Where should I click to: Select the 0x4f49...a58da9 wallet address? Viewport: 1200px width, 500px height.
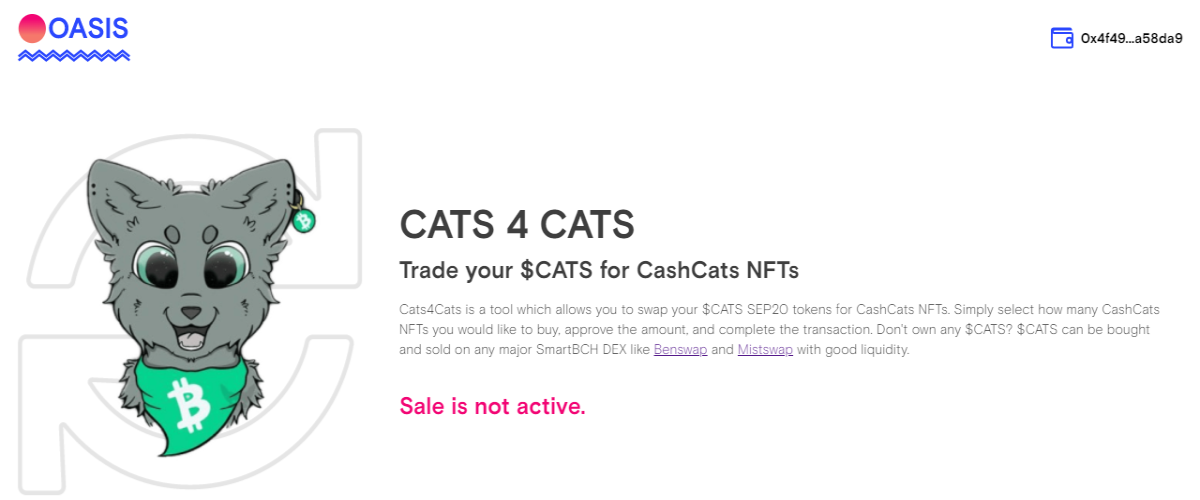point(1131,39)
